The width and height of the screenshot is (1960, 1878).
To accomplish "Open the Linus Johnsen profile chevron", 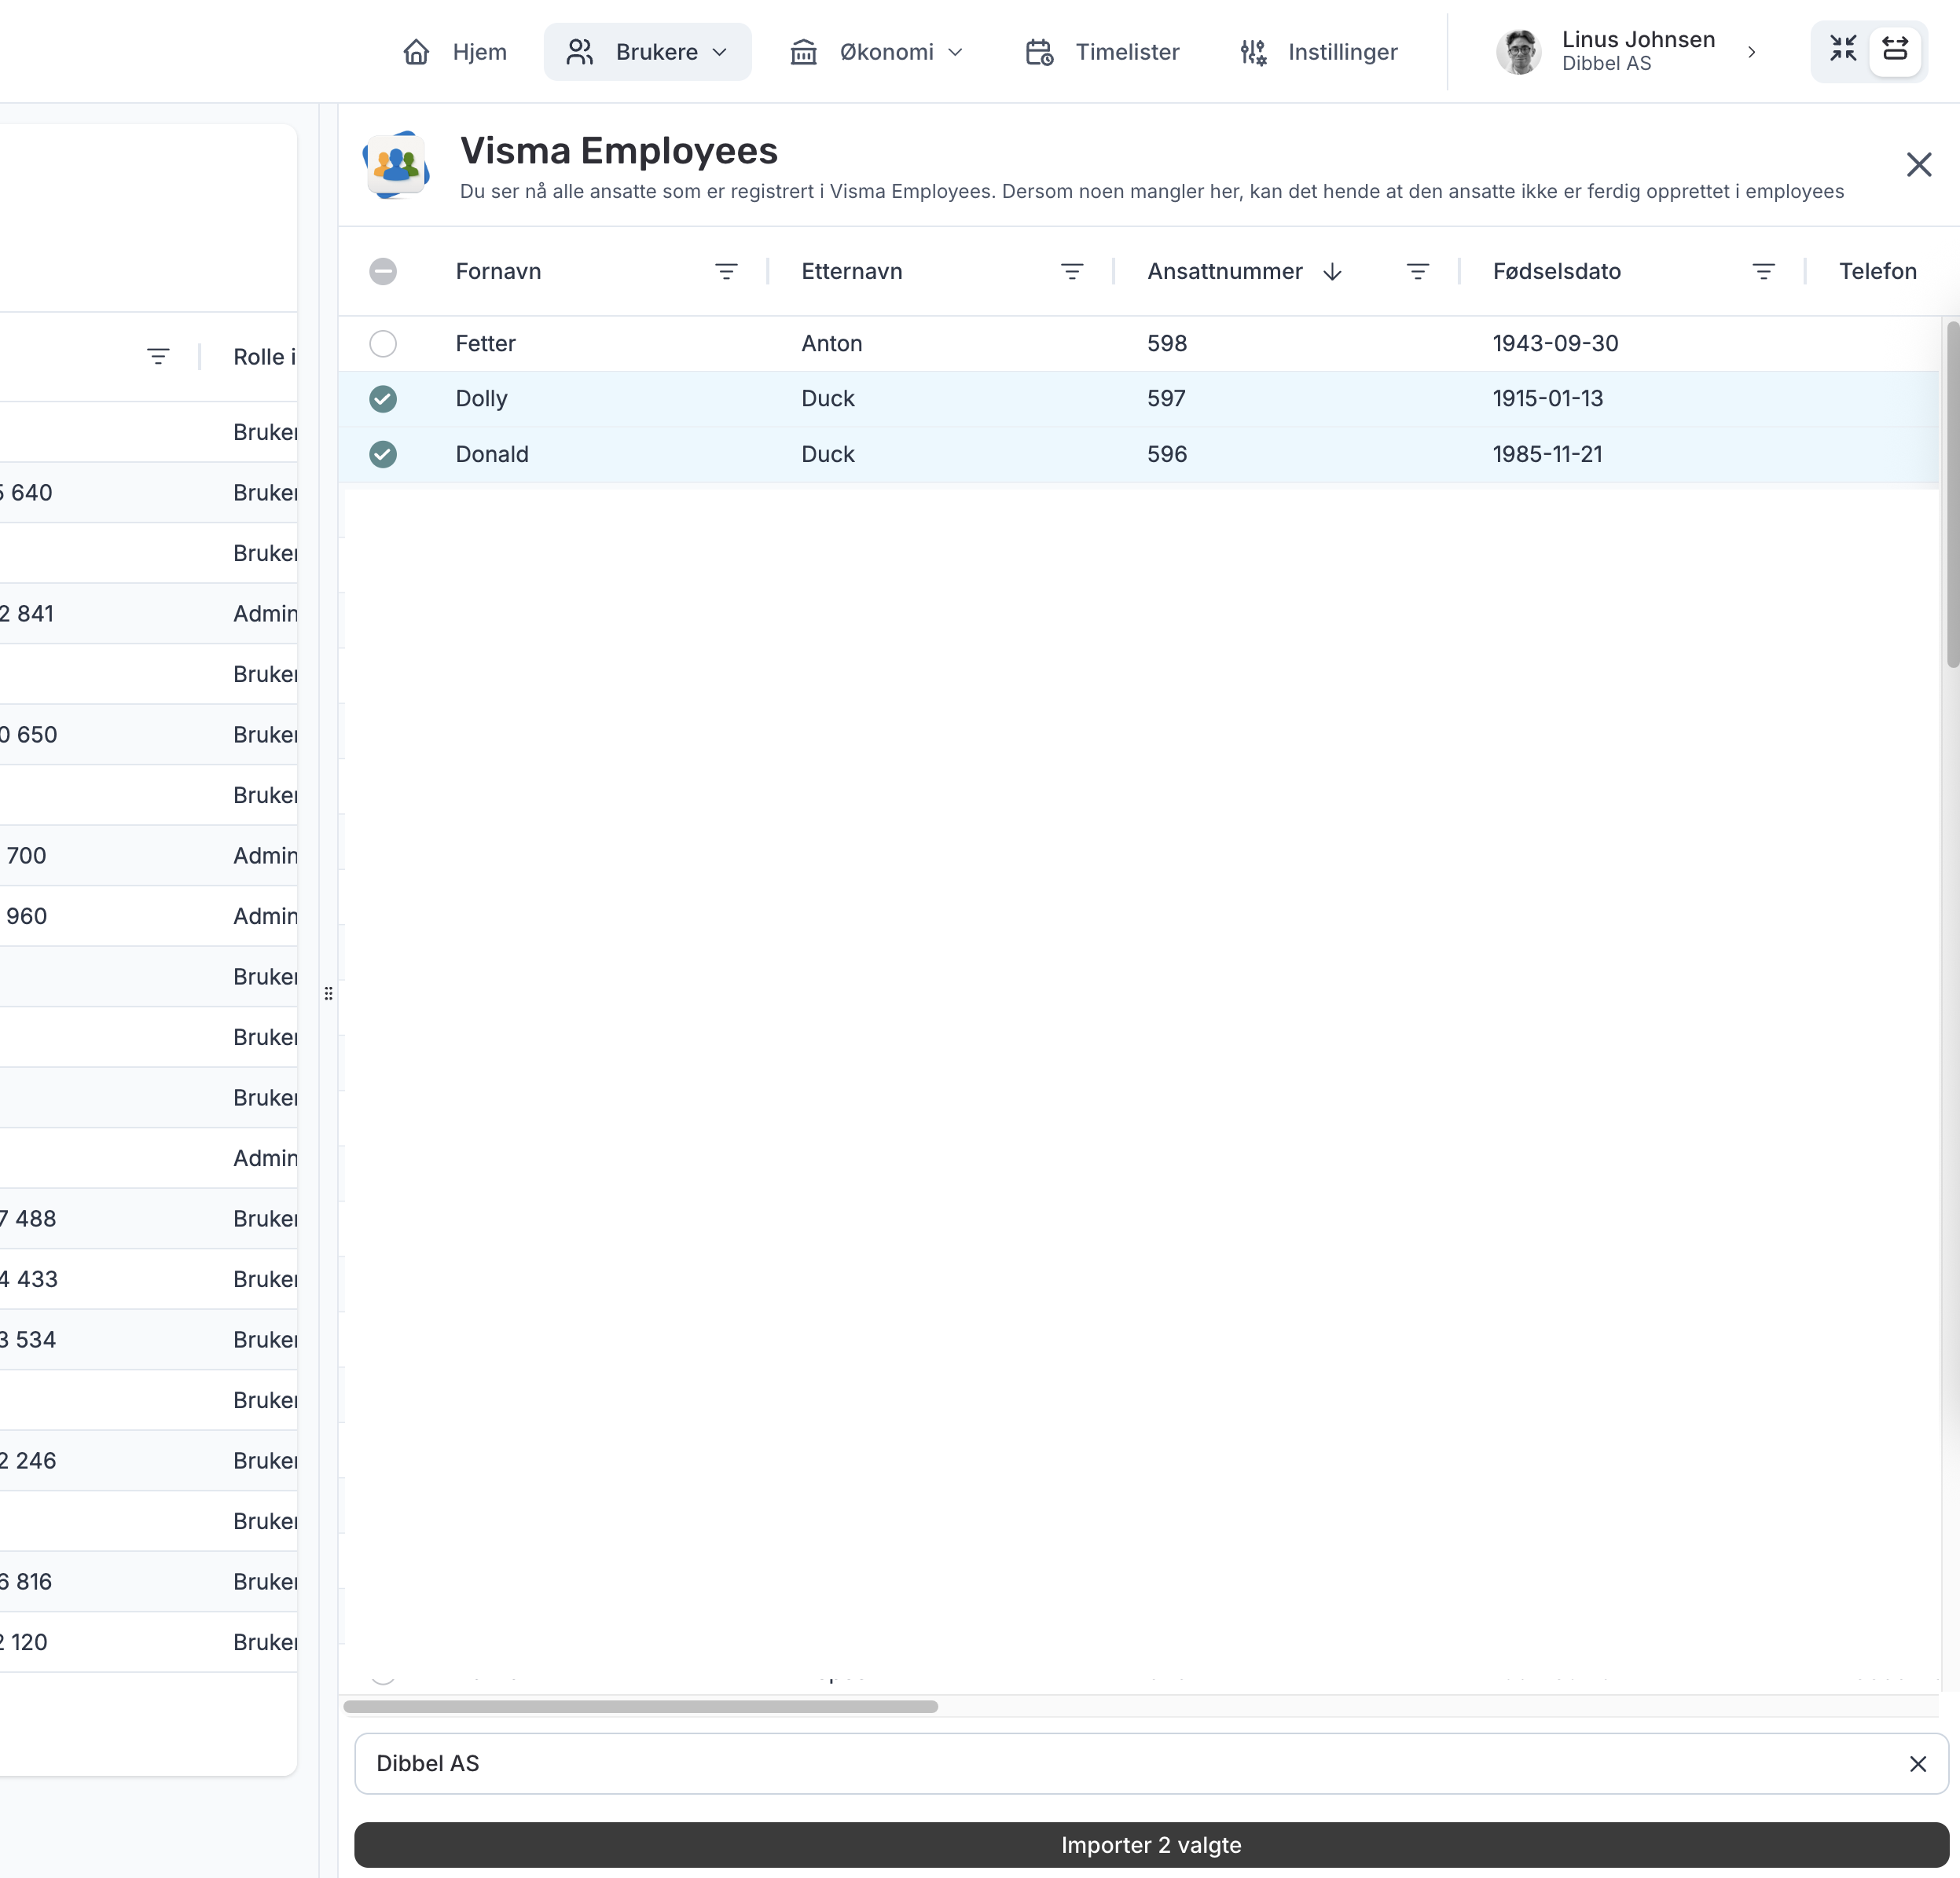I will click(x=1751, y=52).
